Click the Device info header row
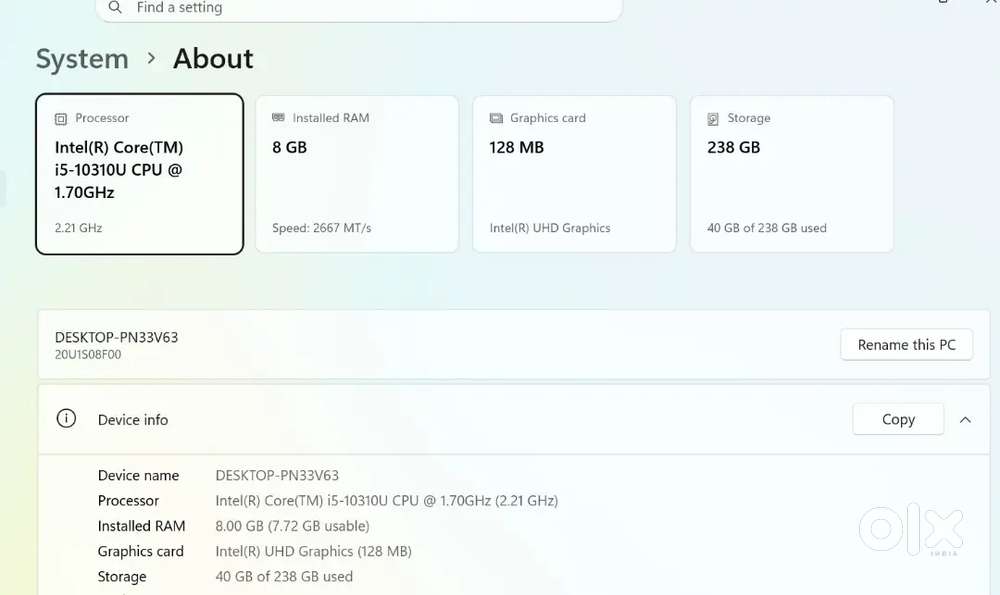The height and width of the screenshot is (595, 1000). coord(514,419)
